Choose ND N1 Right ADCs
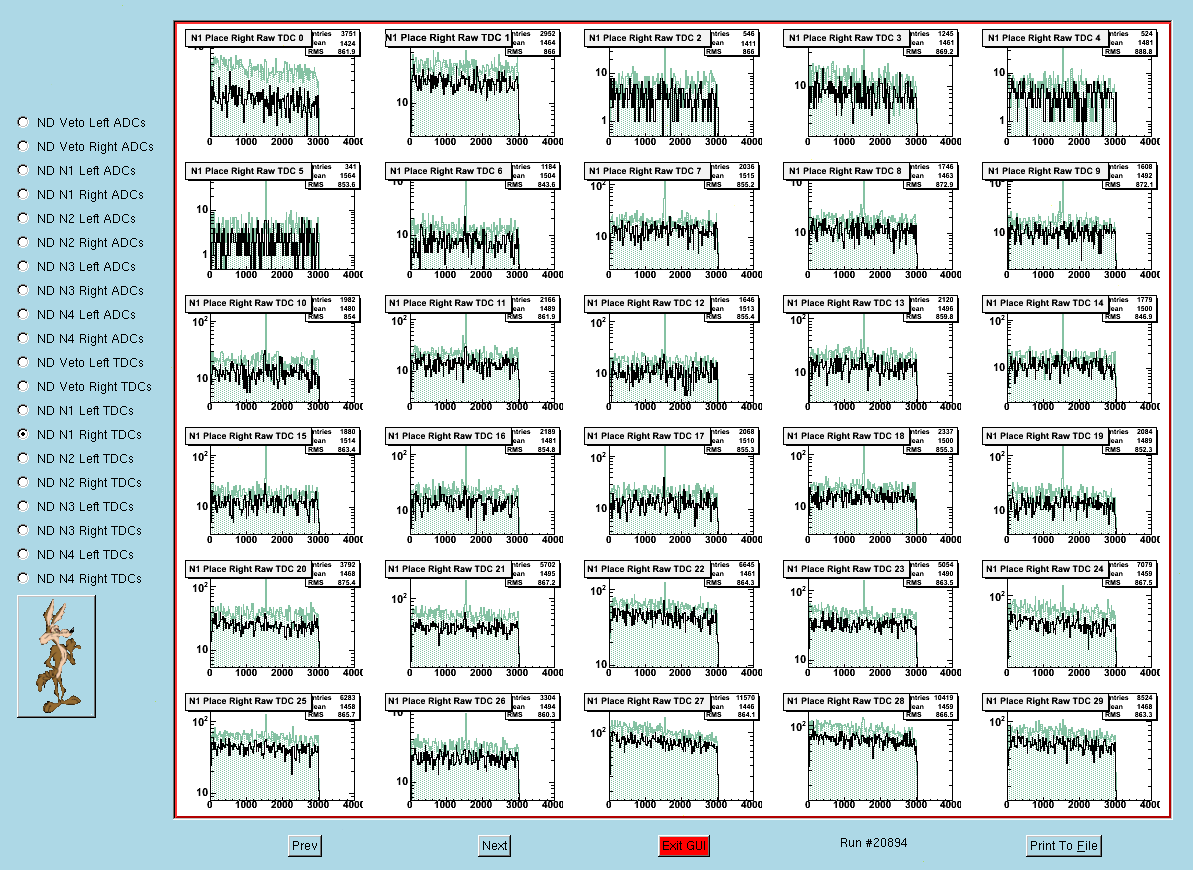 24,194
